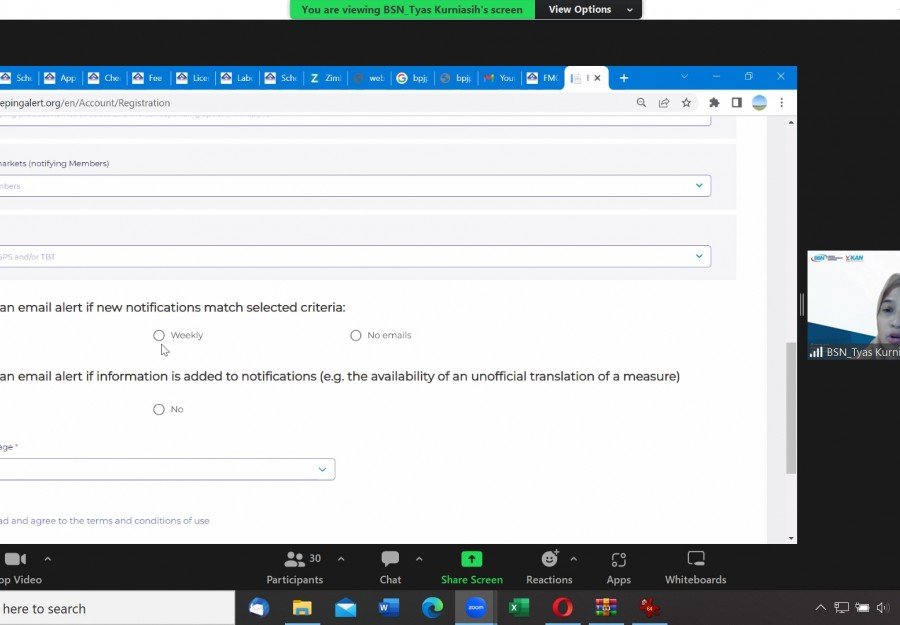Image resolution: width=900 pixels, height=625 pixels.
Task: Open the Zoom Participants panel
Action: 295,566
